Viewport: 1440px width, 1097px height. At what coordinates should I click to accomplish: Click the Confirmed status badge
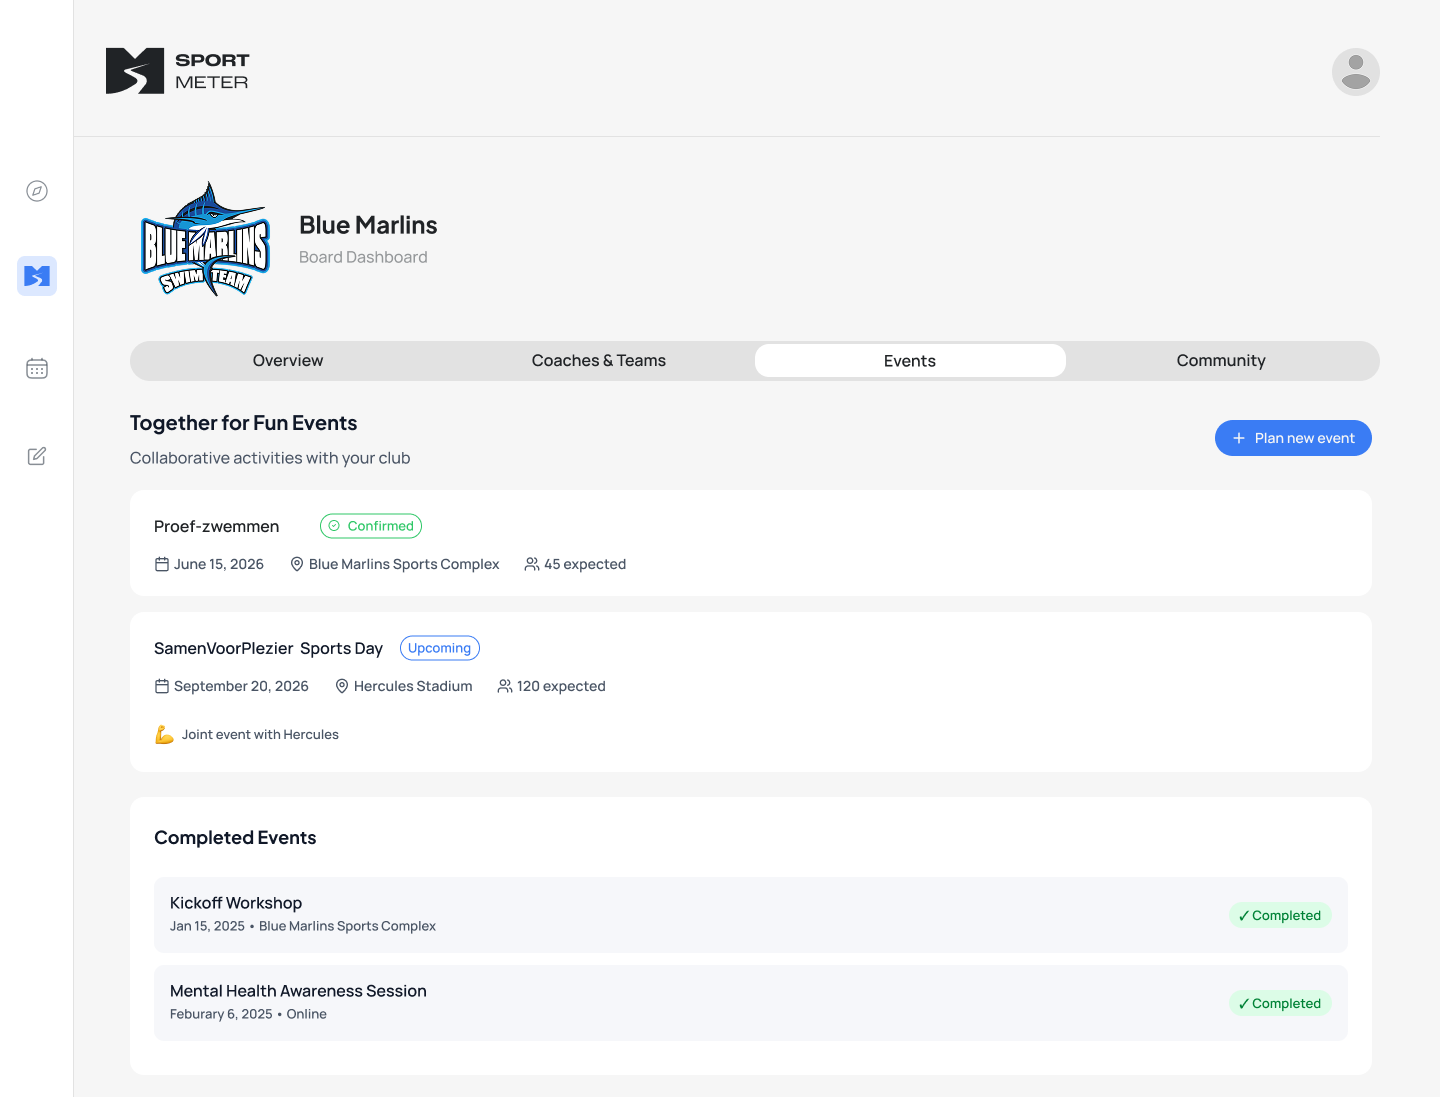pos(371,526)
